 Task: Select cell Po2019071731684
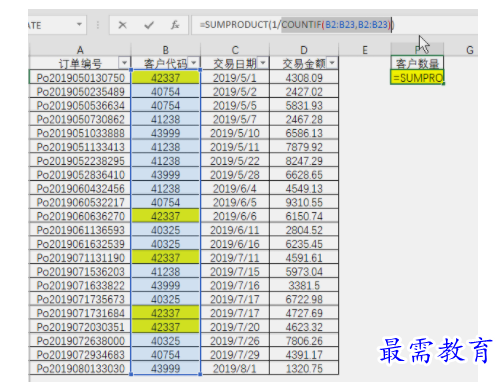(80, 313)
